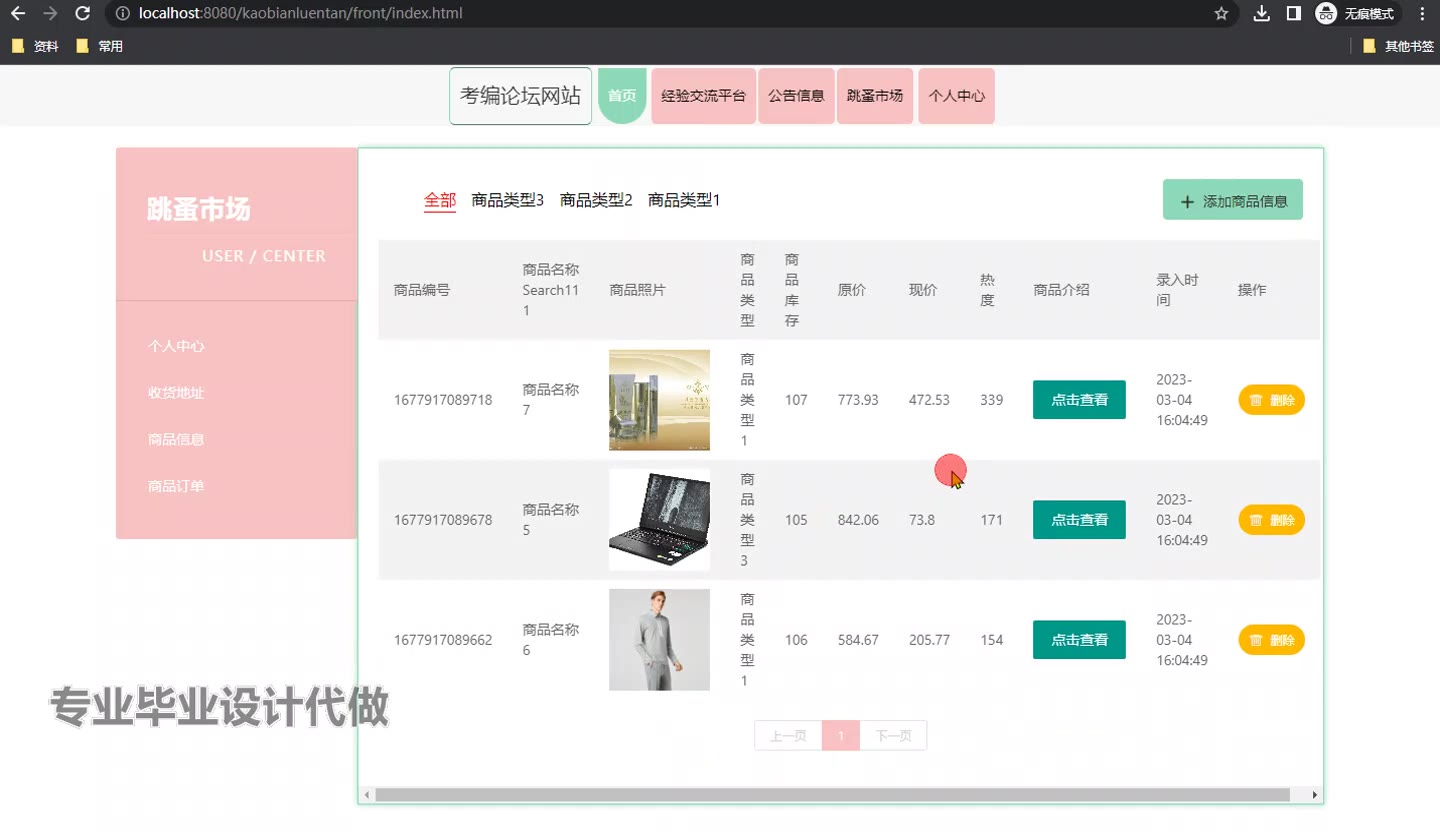Screen dimensions: 1440x832
Task: Click the site info icon in address bar
Action: pyautogui.click(x=122, y=14)
